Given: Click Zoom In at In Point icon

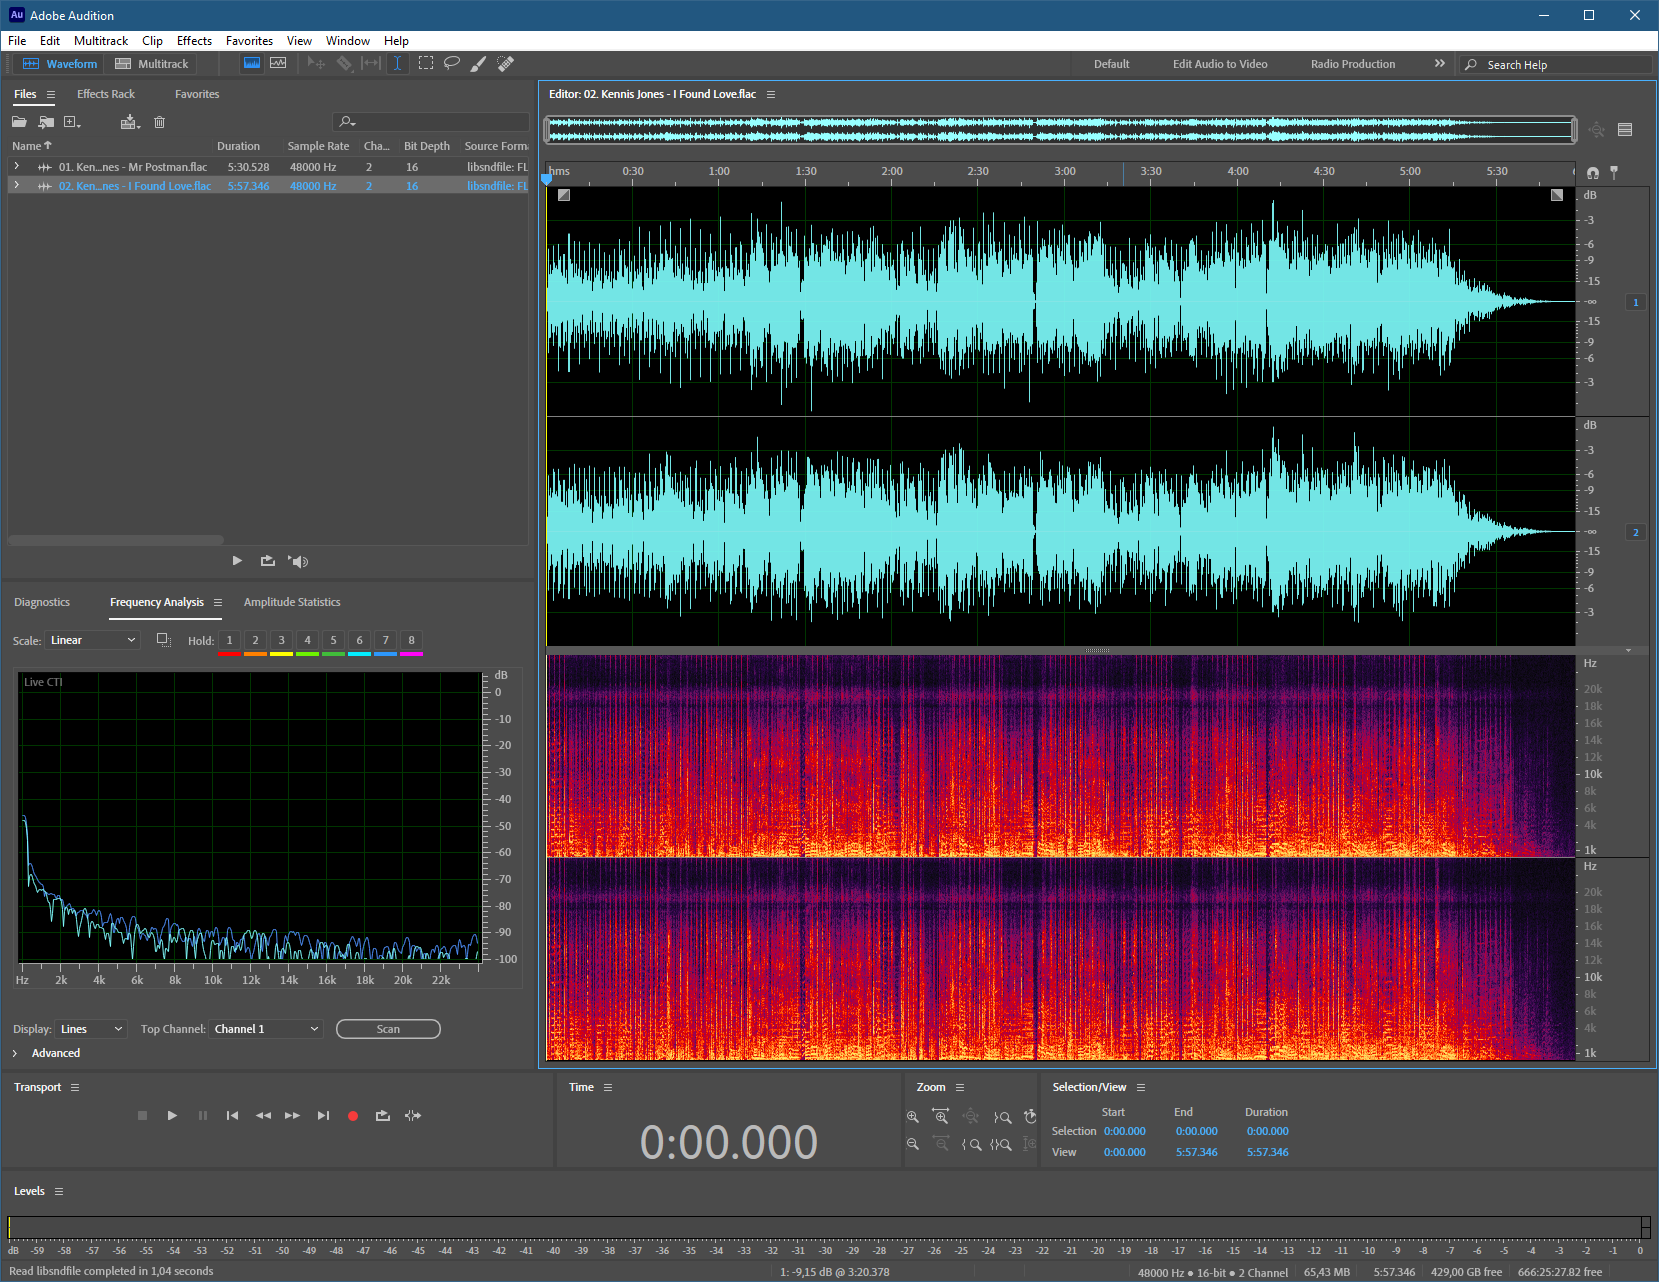Looking at the screenshot, I should tap(971, 1144).
